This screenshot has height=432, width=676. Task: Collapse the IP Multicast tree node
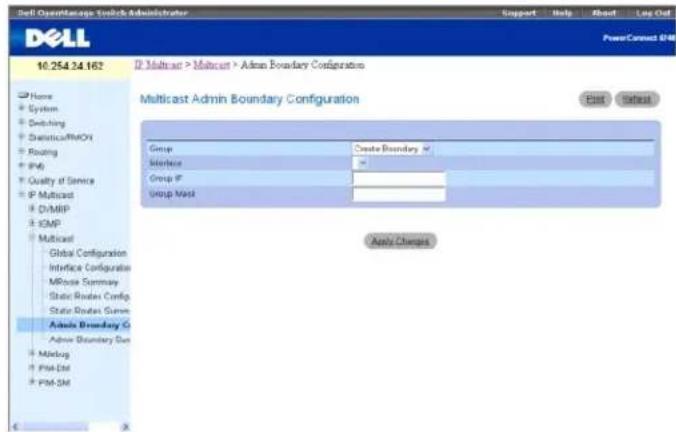coord(21,195)
